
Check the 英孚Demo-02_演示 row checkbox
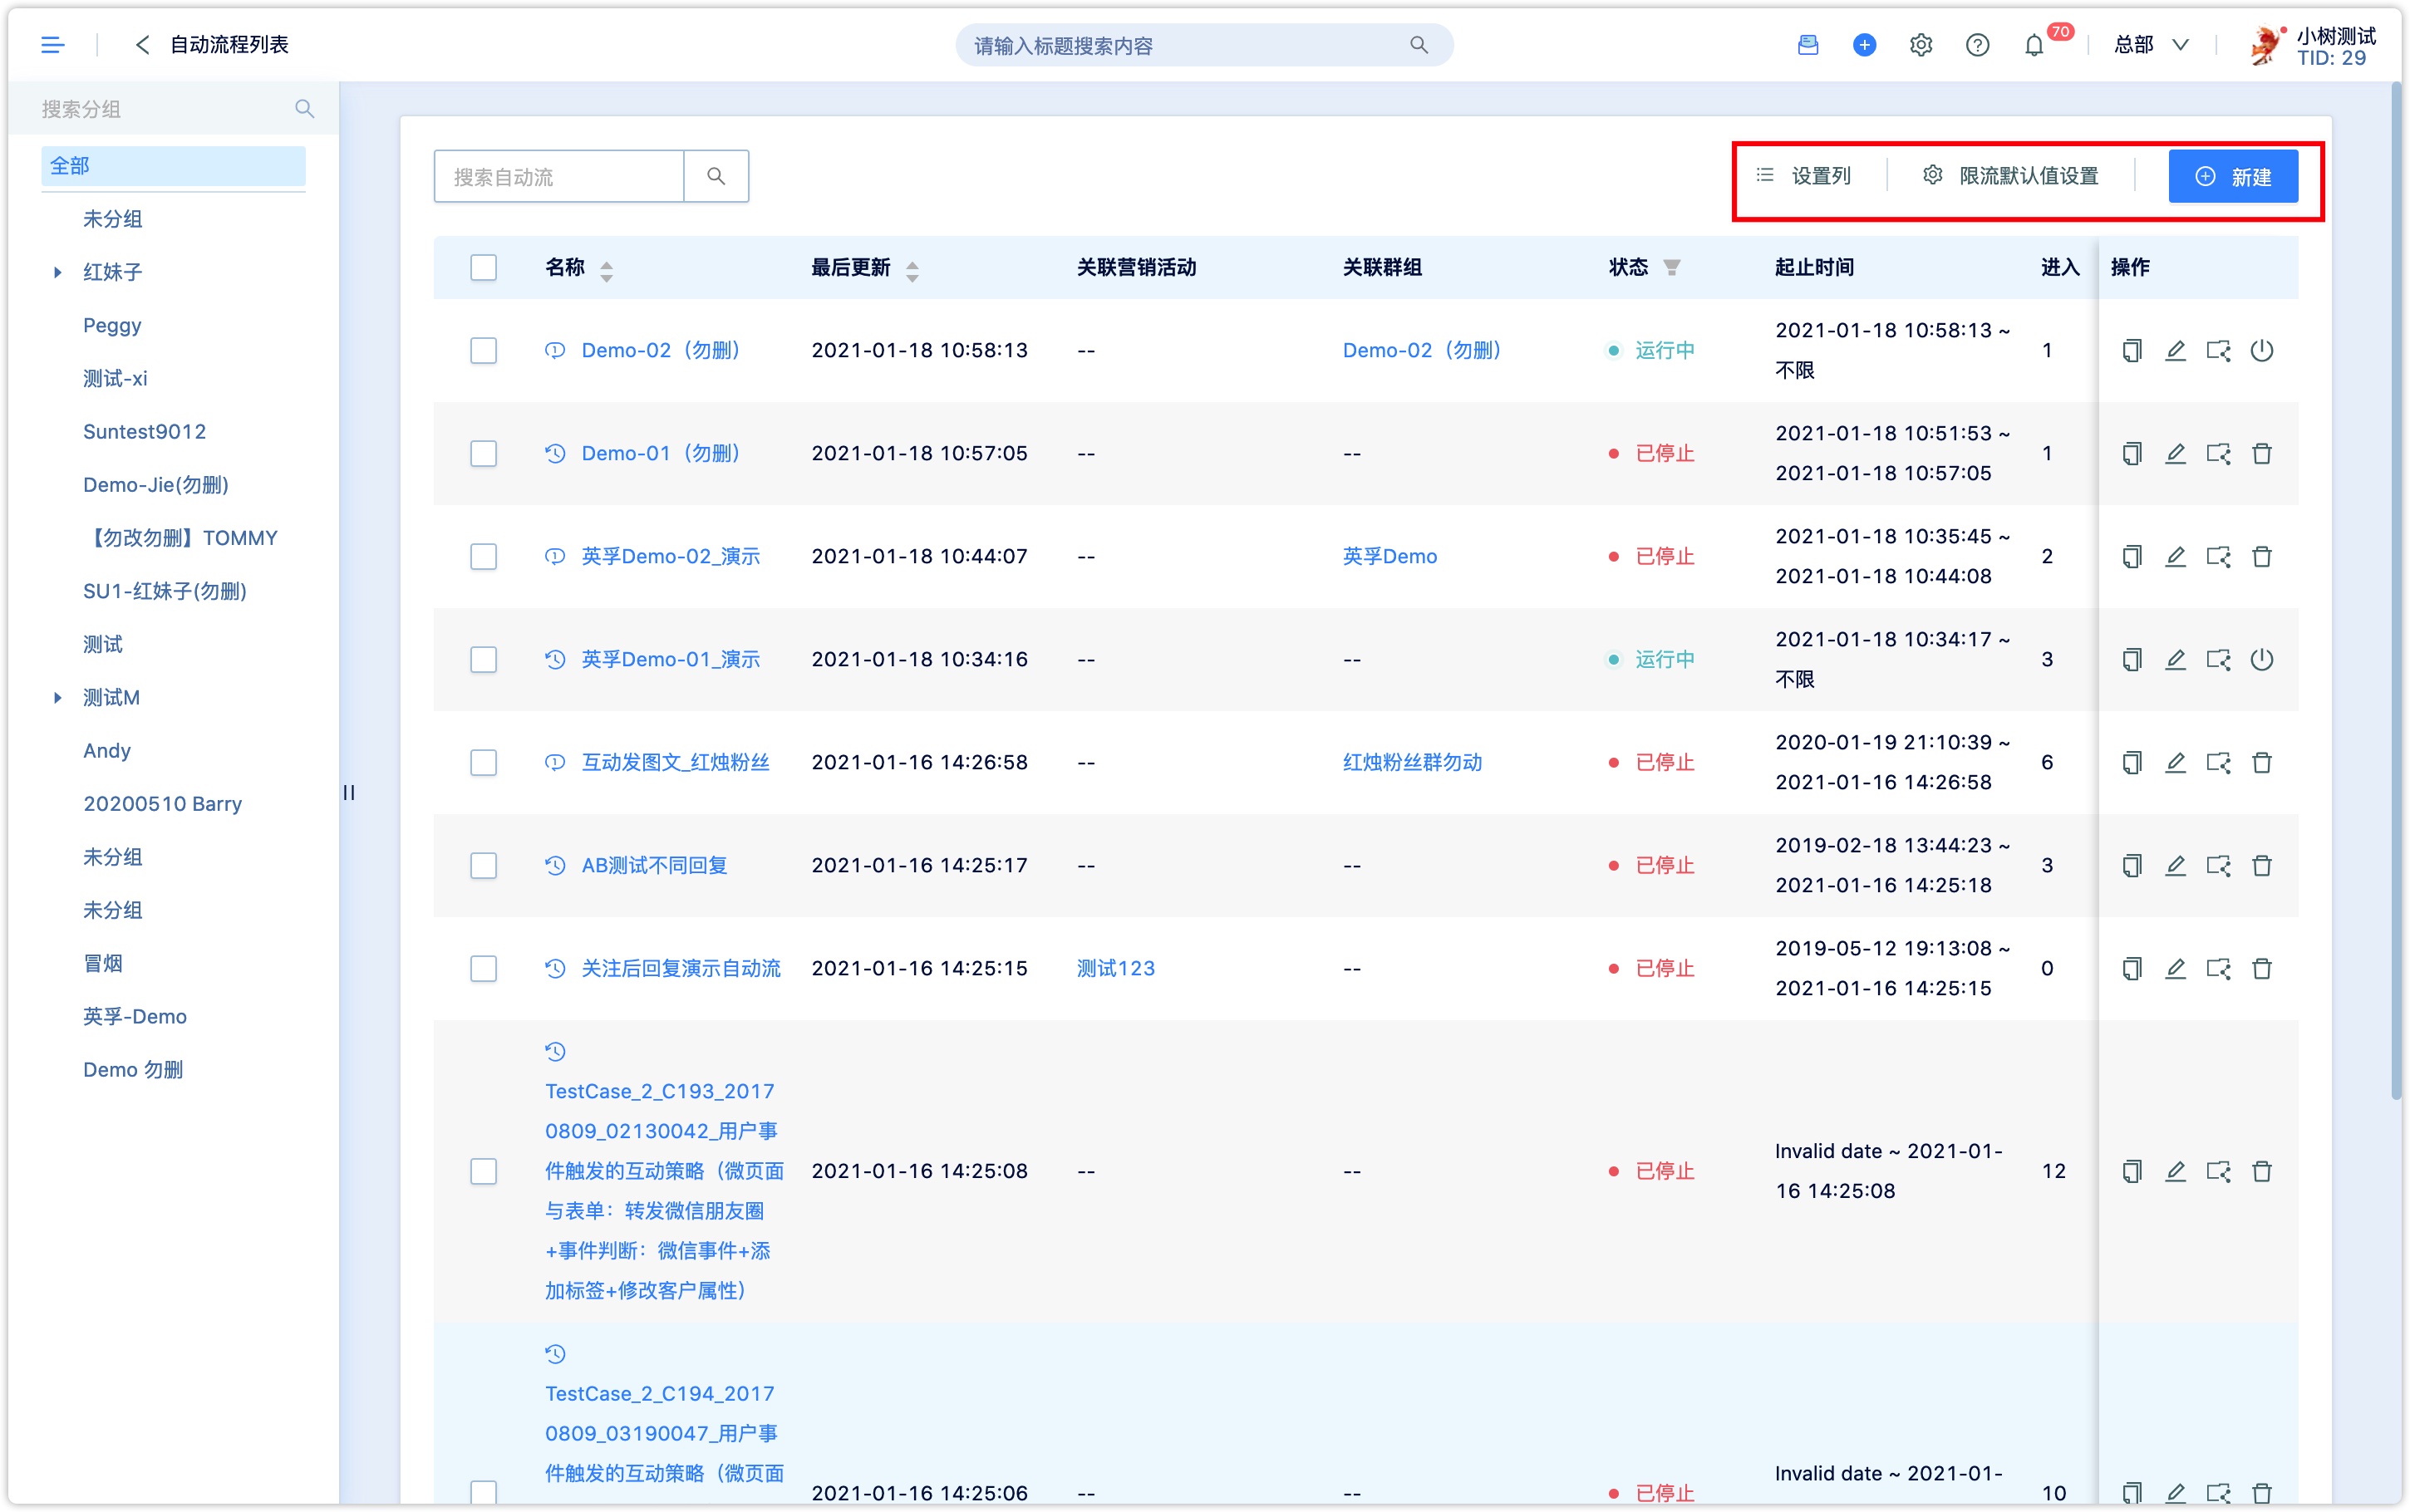click(483, 557)
